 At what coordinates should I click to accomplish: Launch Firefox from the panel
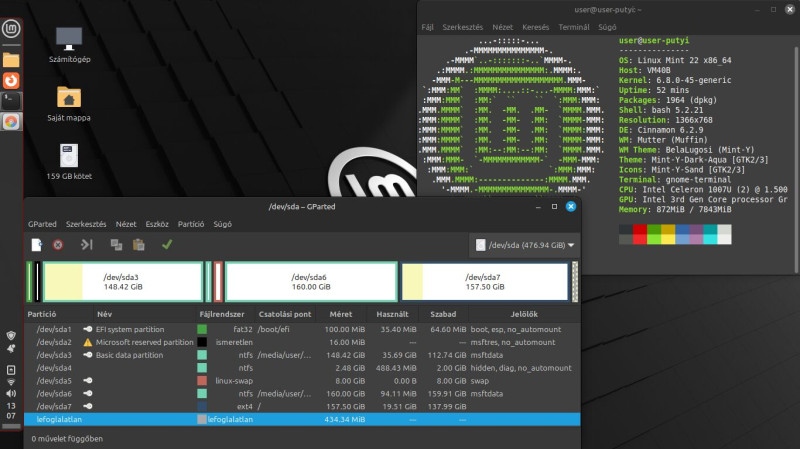(11, 81)
